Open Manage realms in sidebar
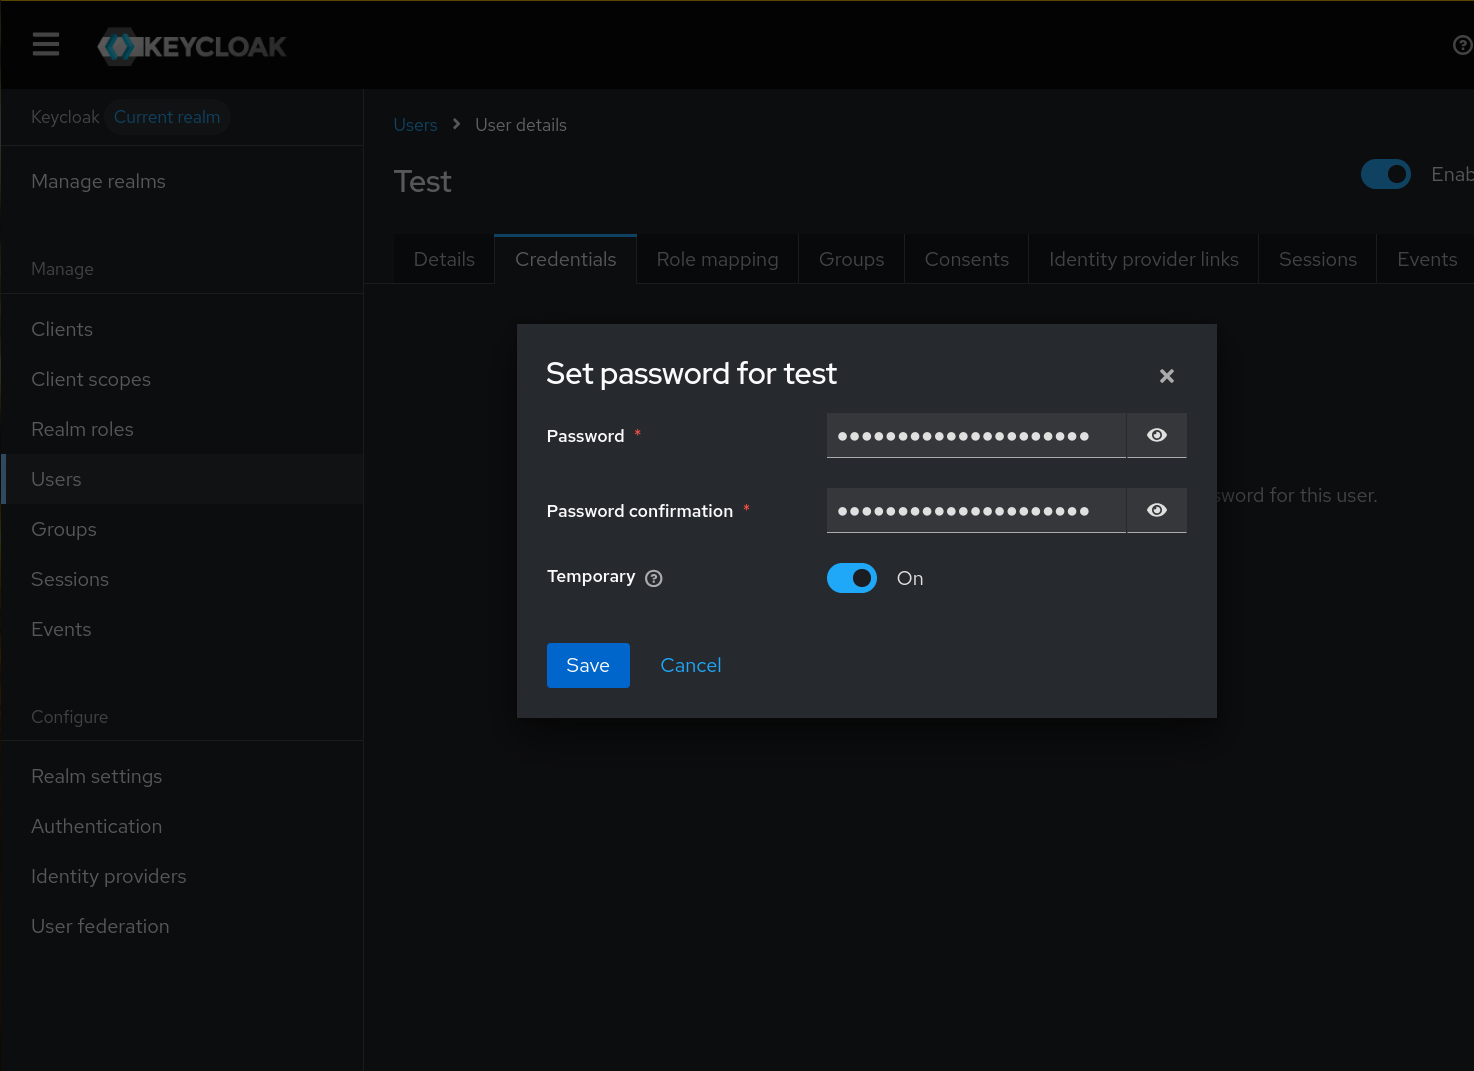This screenshot has height=1071, width=1474. click(182, 181)
